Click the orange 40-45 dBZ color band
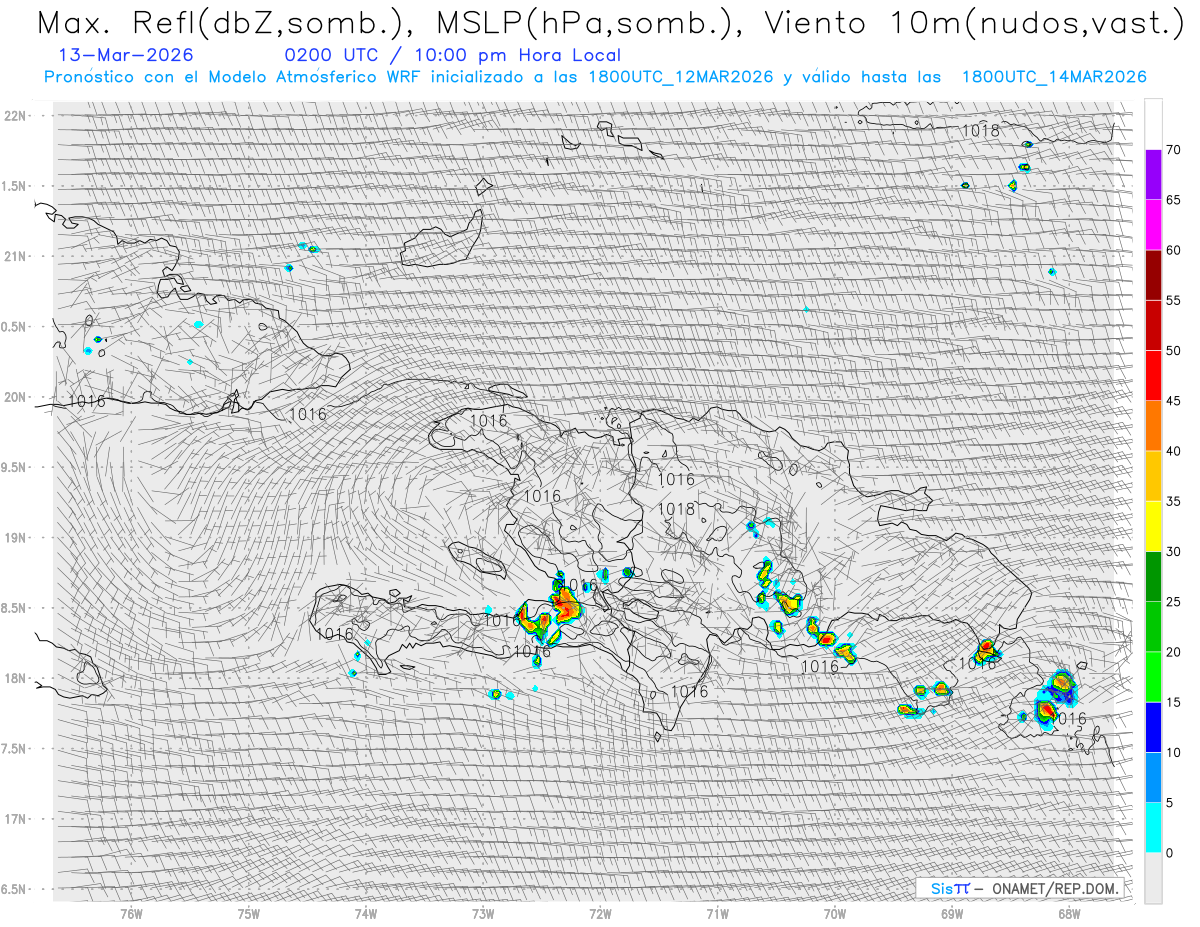The height and width of the screenshot is (927, 1200). (x=1153, y=426)
